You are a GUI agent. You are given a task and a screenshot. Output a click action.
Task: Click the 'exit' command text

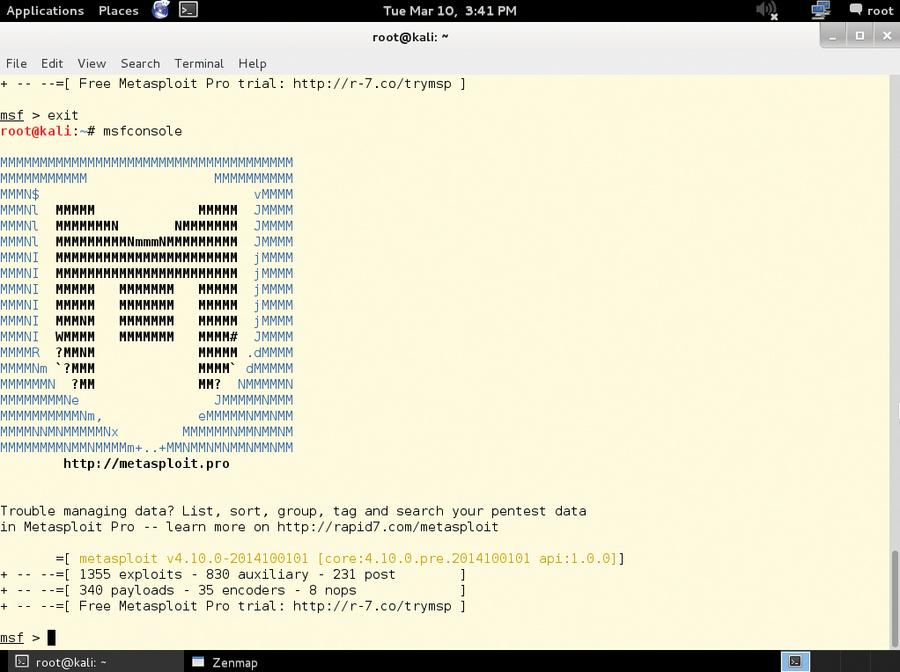click(63, 115)
